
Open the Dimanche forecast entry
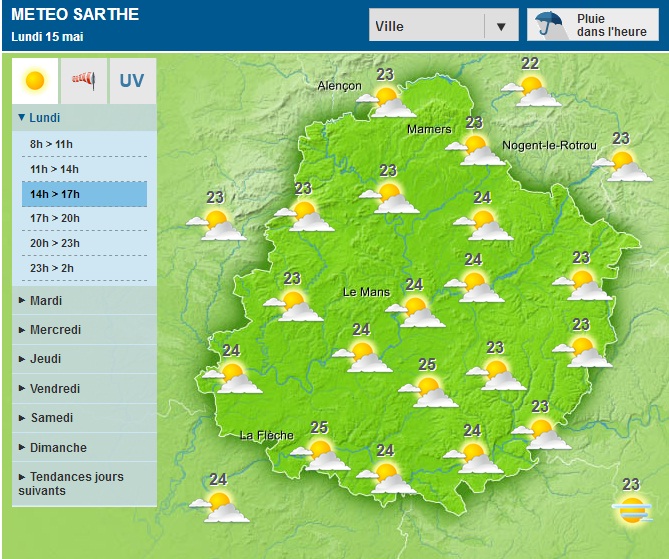point(58,447)
